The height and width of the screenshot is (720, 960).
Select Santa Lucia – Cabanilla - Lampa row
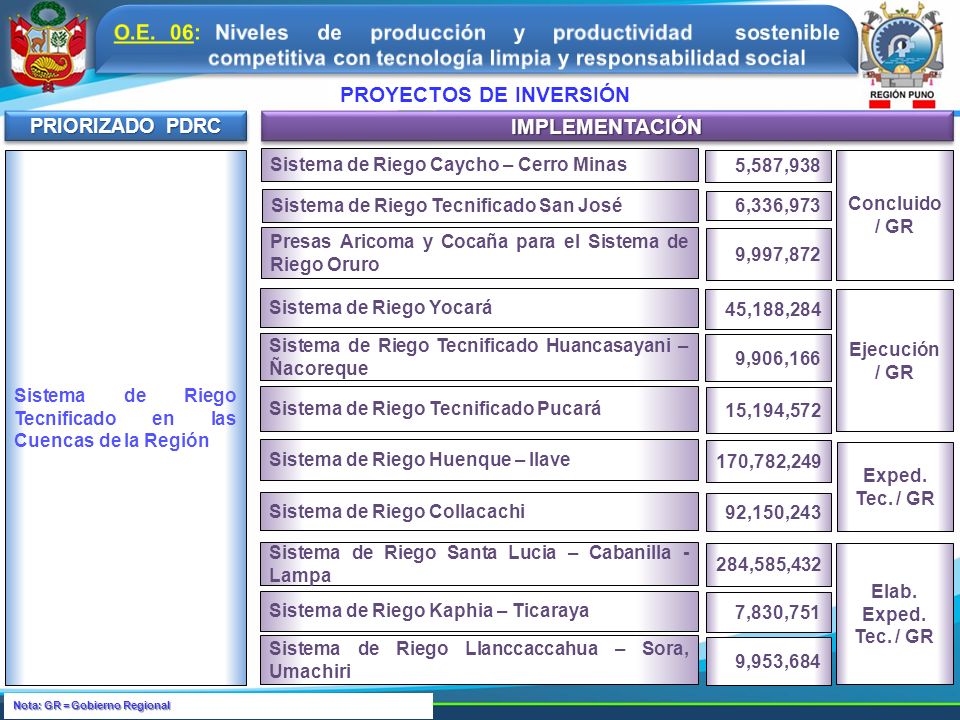click(479, 564)
